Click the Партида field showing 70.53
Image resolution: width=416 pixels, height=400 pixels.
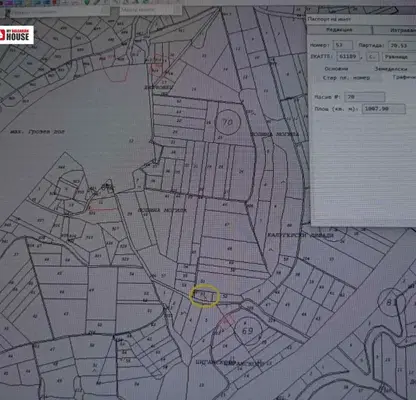(x=402, y=46)
